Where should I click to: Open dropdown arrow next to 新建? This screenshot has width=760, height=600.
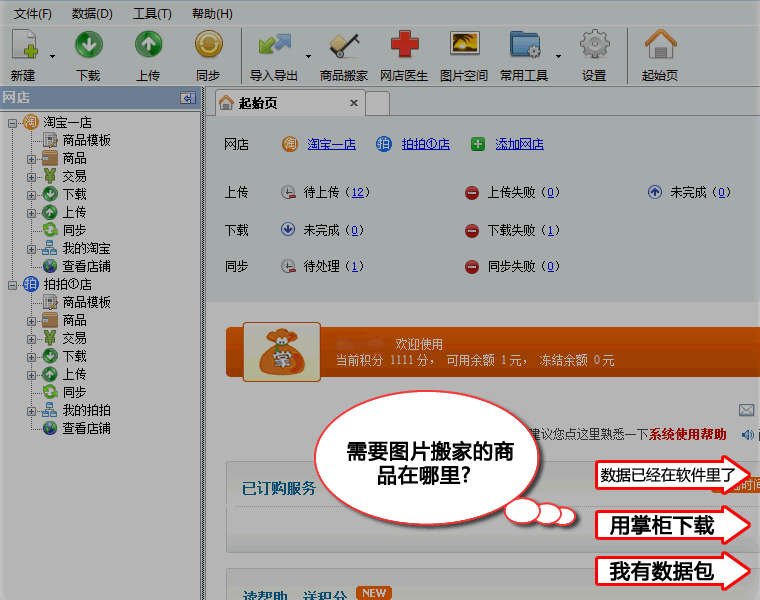coord(52,56)
